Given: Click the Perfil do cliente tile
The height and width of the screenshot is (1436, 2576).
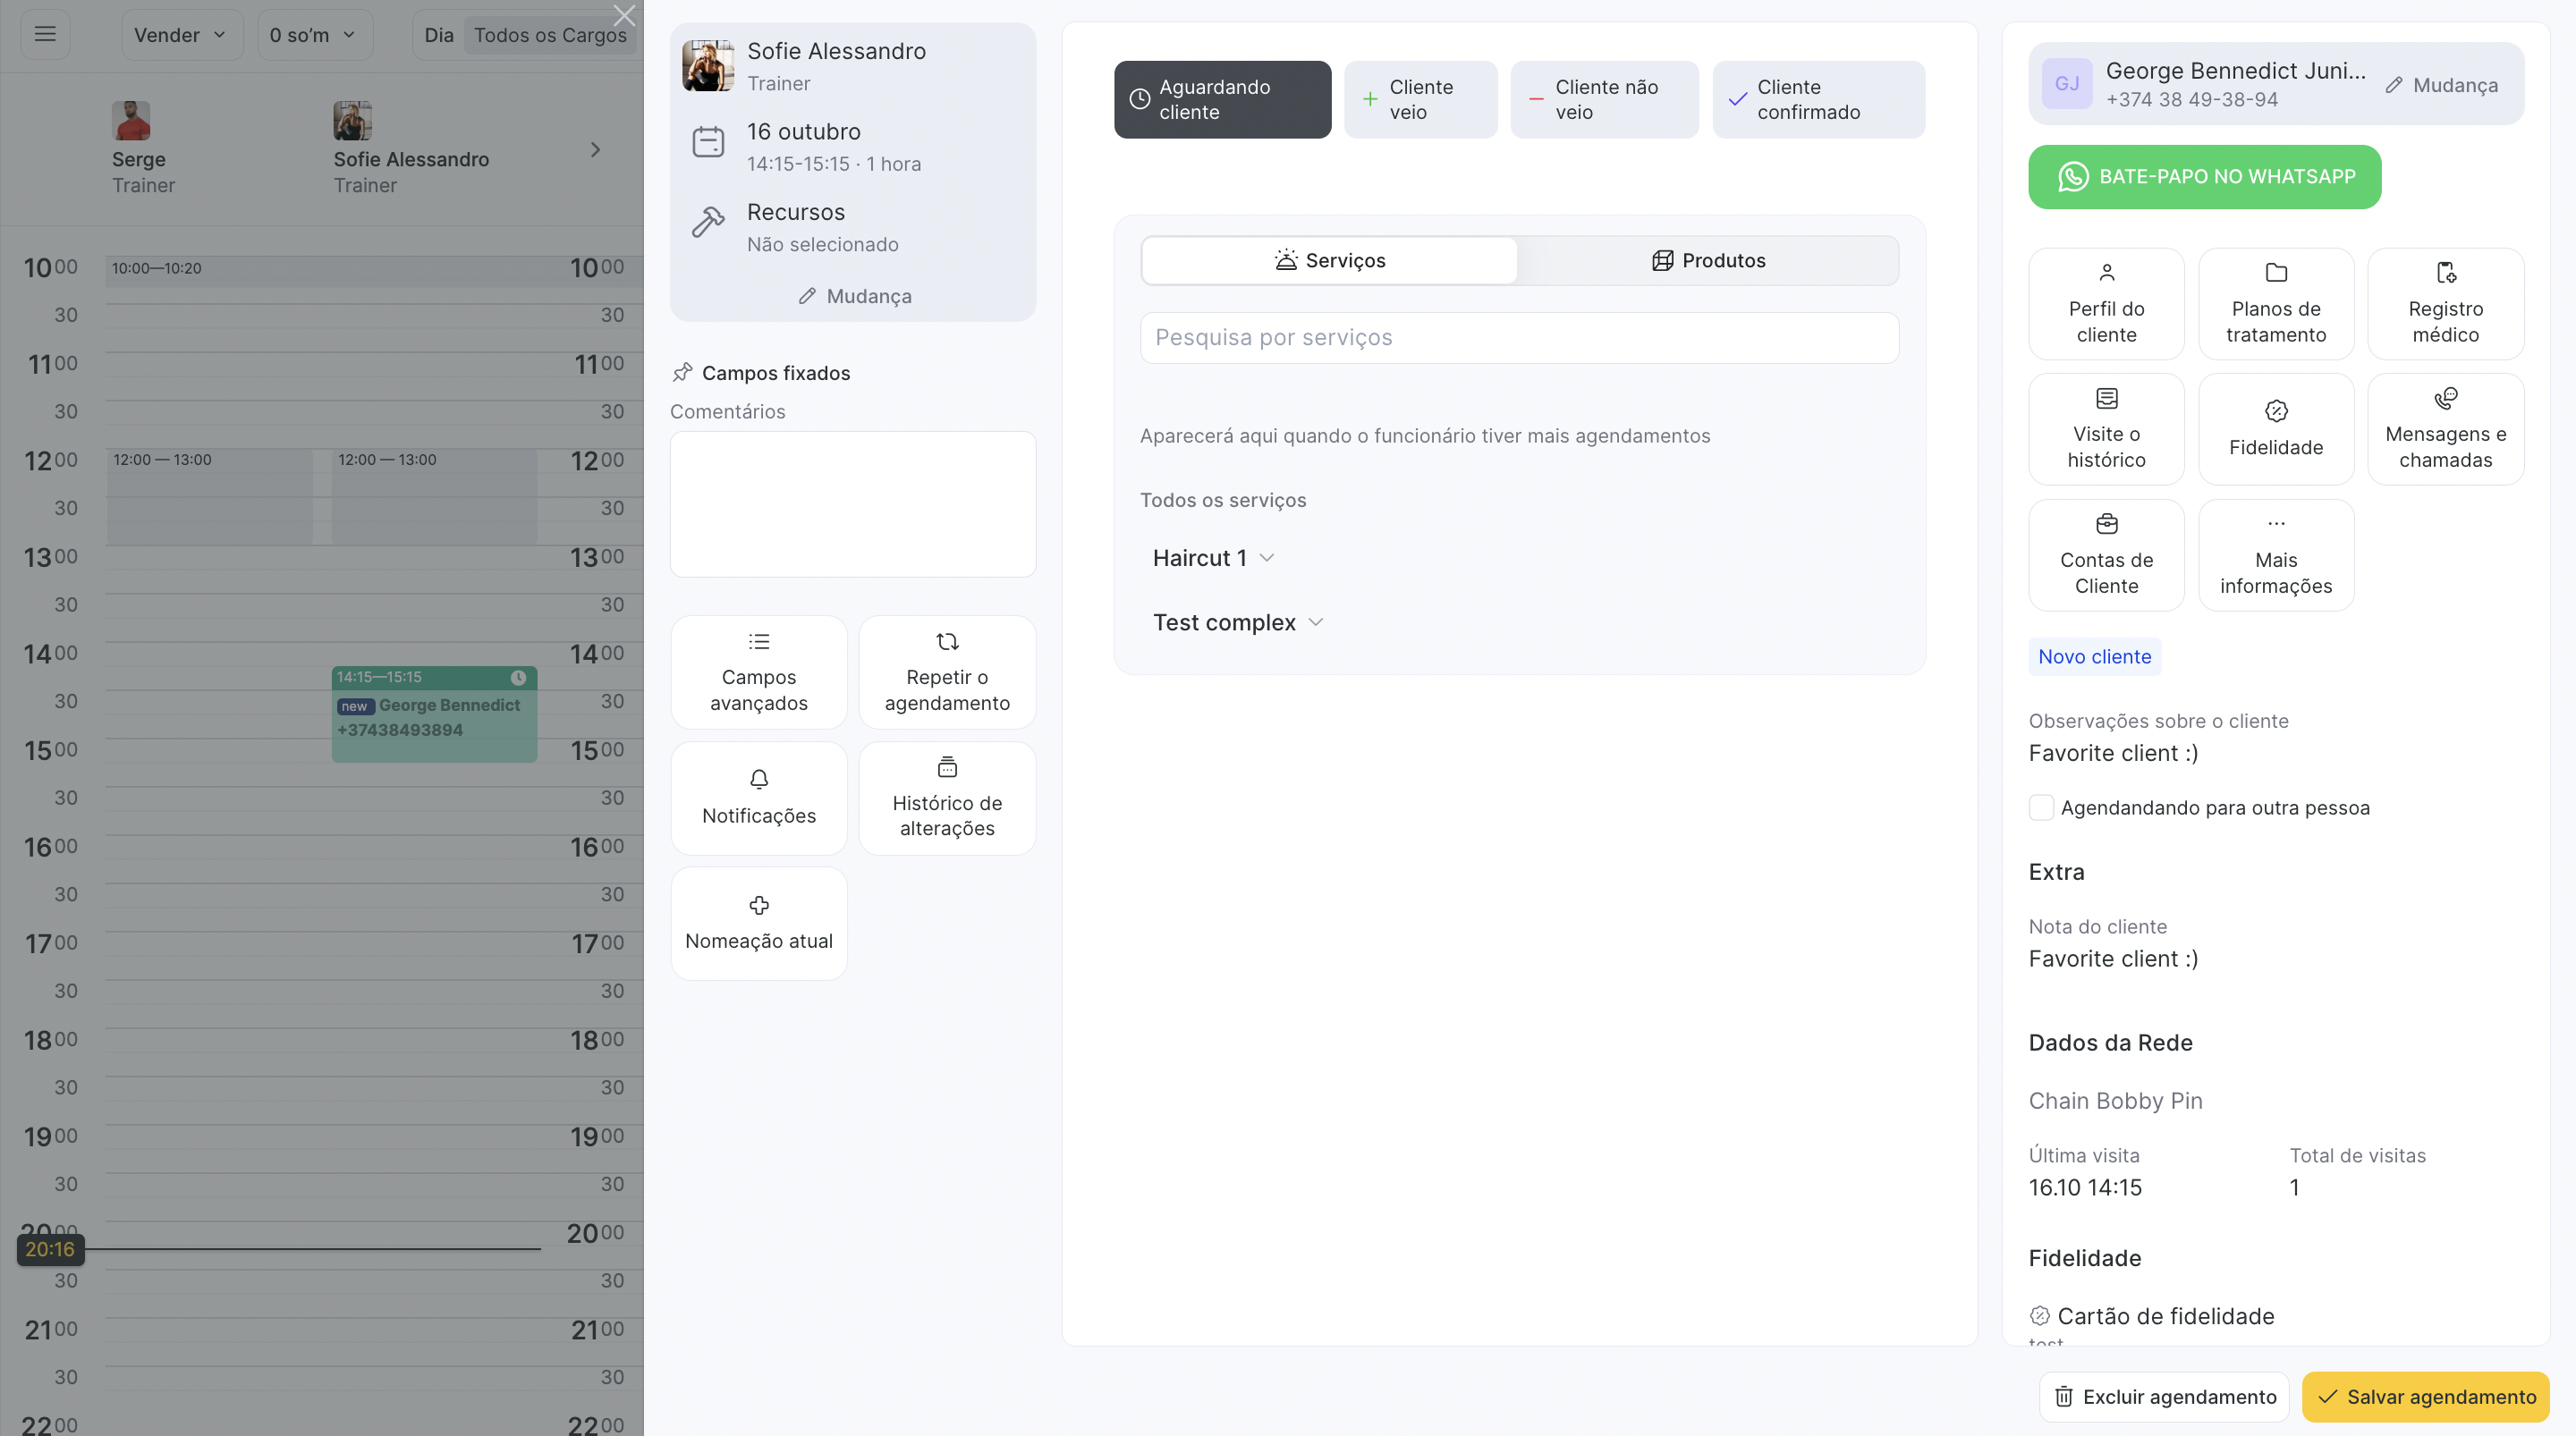Looking at the screenshot, I should pyautogui.click(x=2106, y=304).
